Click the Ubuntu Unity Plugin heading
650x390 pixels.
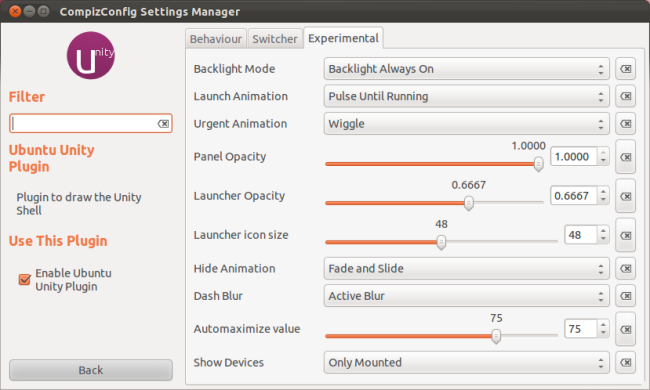point(51,158)
